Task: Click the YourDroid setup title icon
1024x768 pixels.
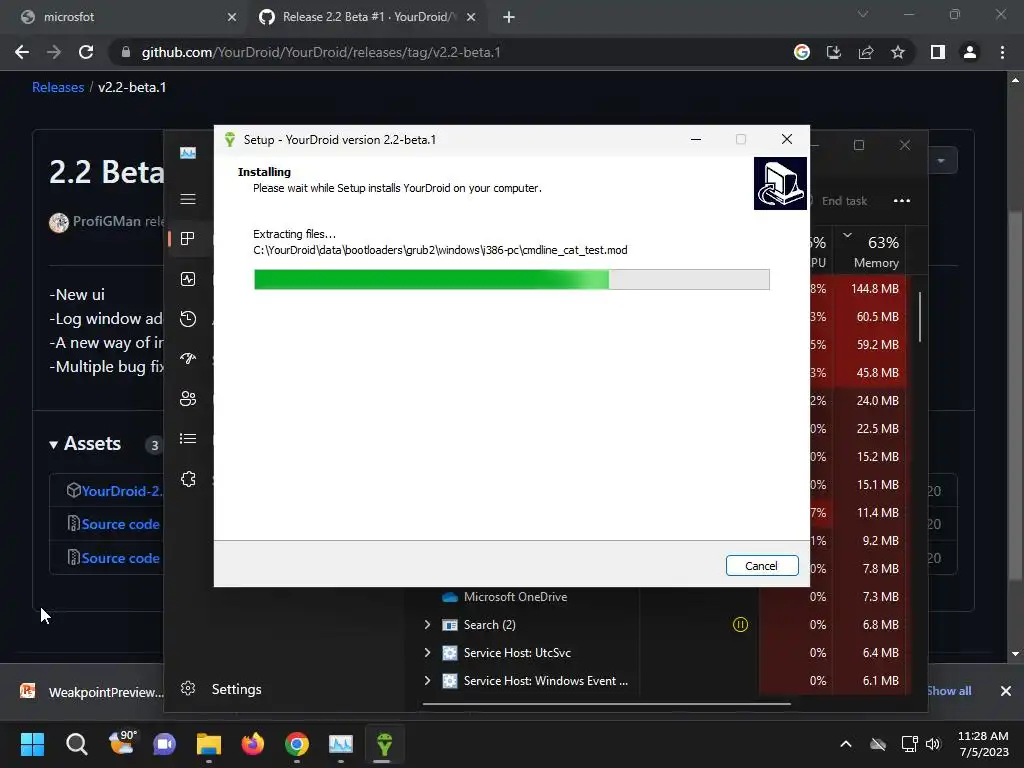Action: (230, 140)
